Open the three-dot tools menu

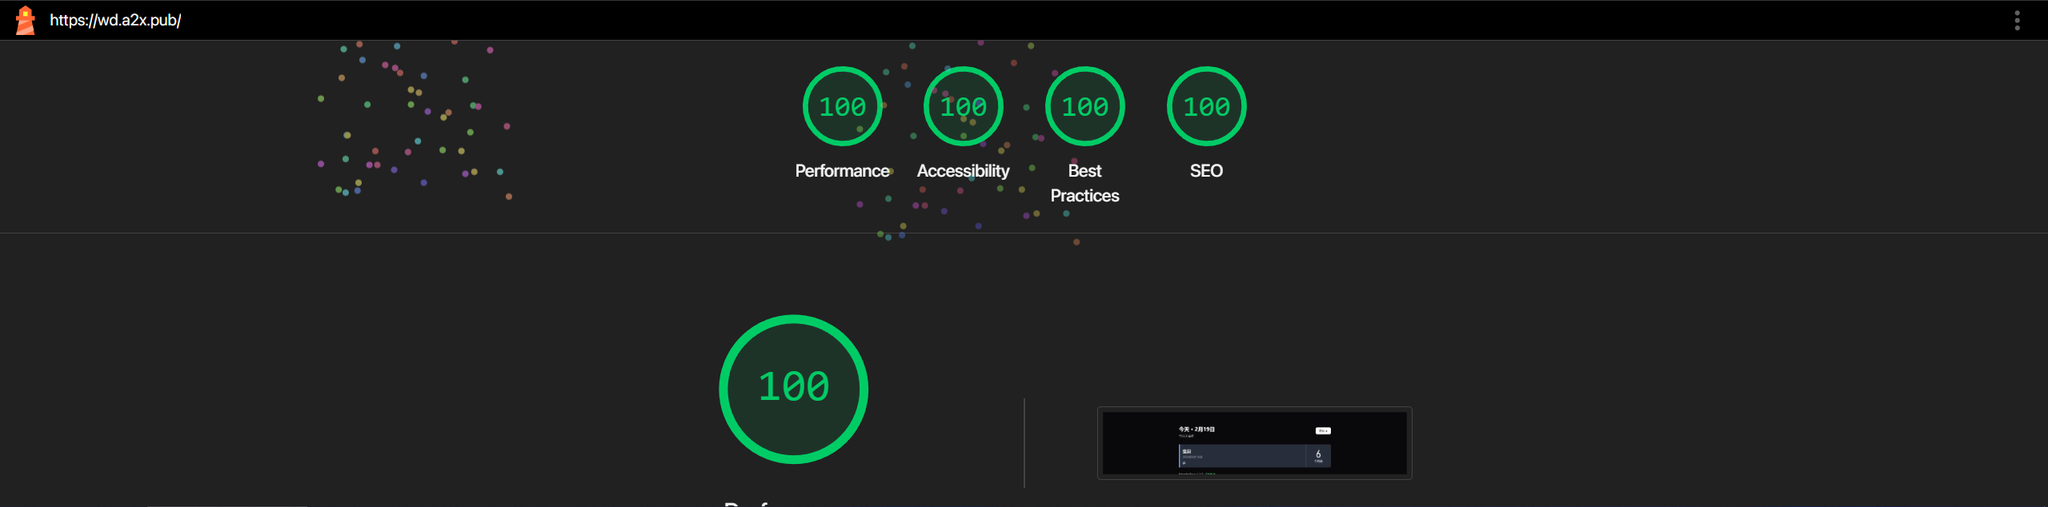(2017, 21)
